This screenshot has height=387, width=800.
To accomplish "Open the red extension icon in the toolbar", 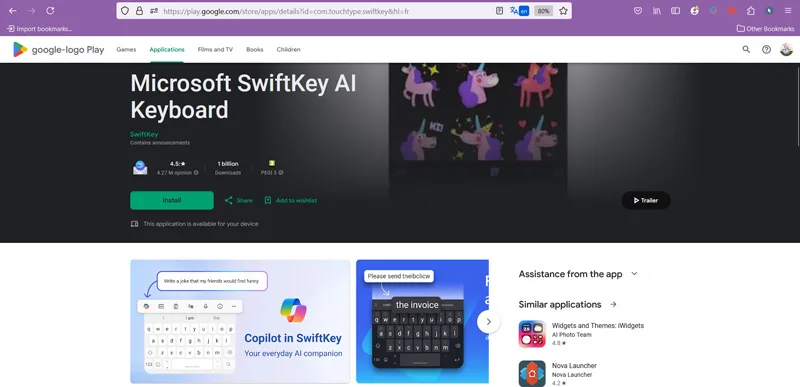I will pos(732,11).
